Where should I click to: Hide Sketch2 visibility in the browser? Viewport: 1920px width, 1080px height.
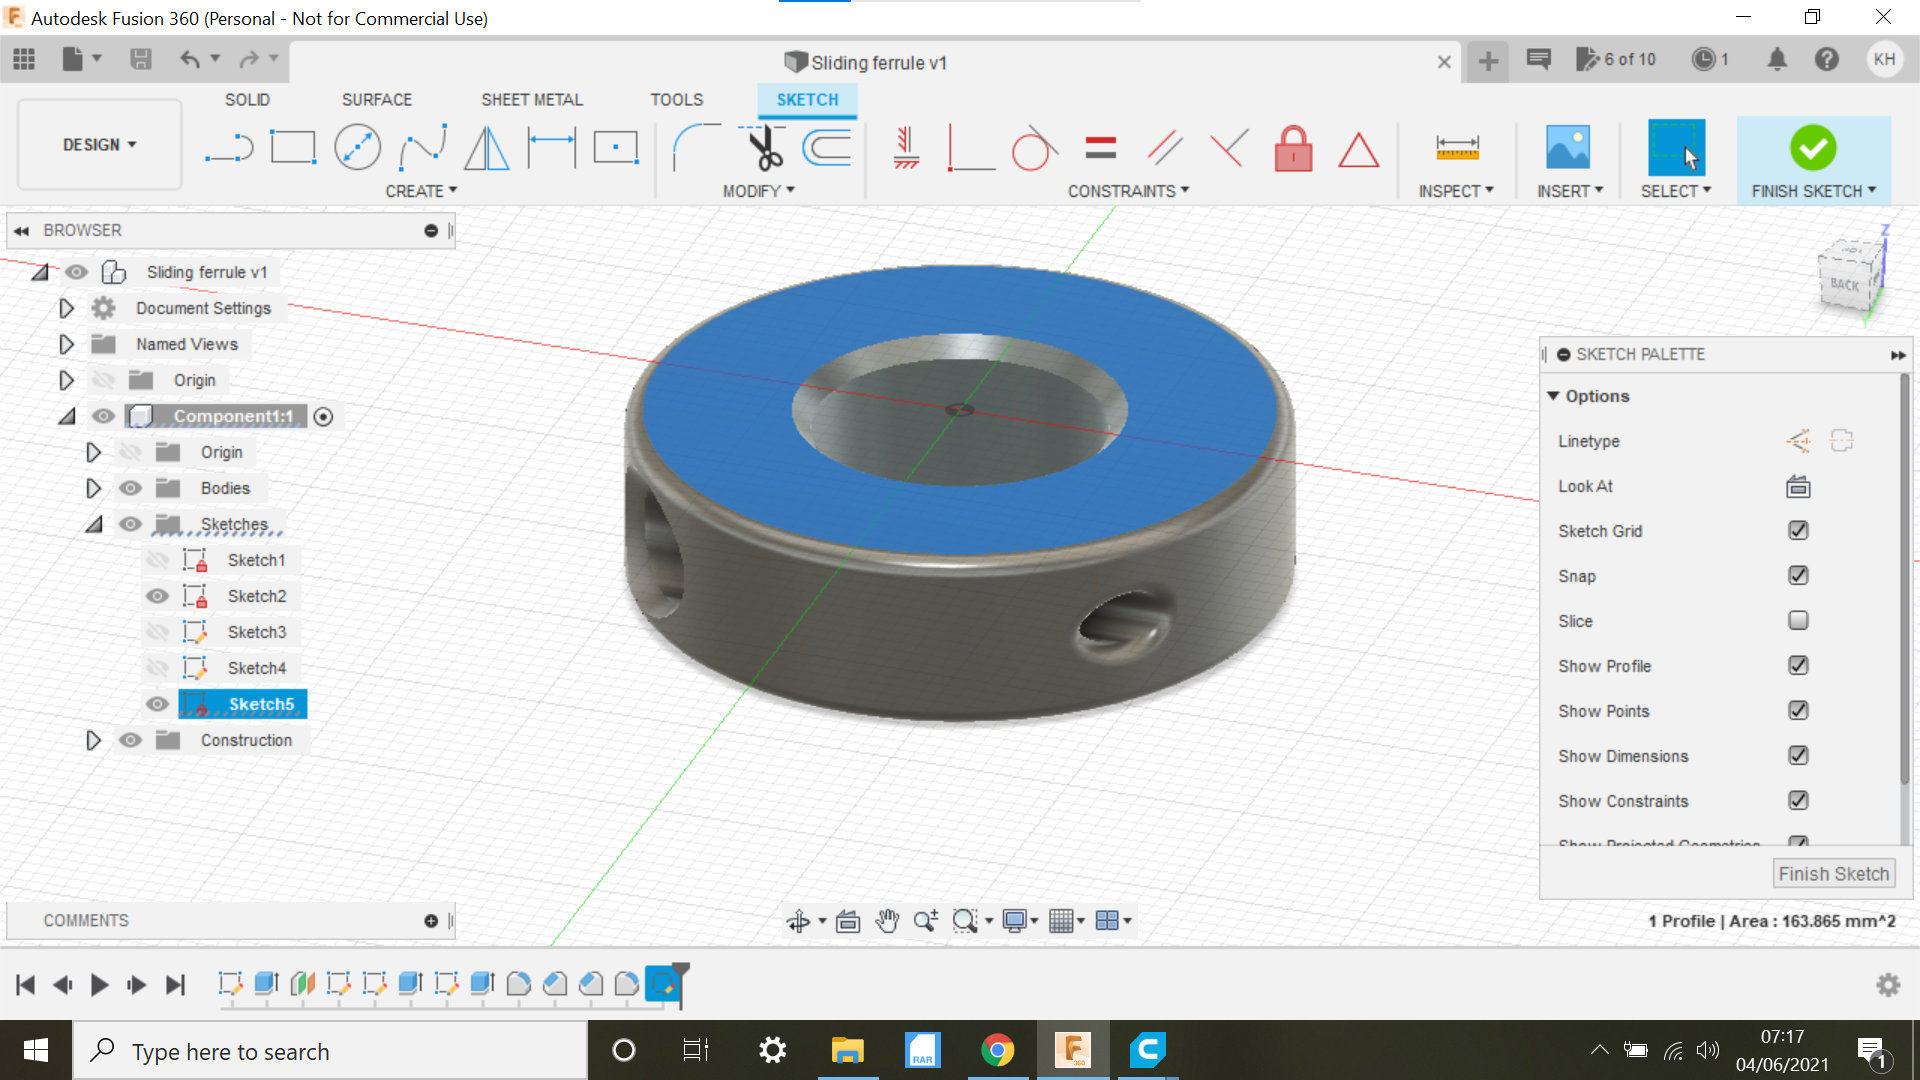[x=157, y=595]
